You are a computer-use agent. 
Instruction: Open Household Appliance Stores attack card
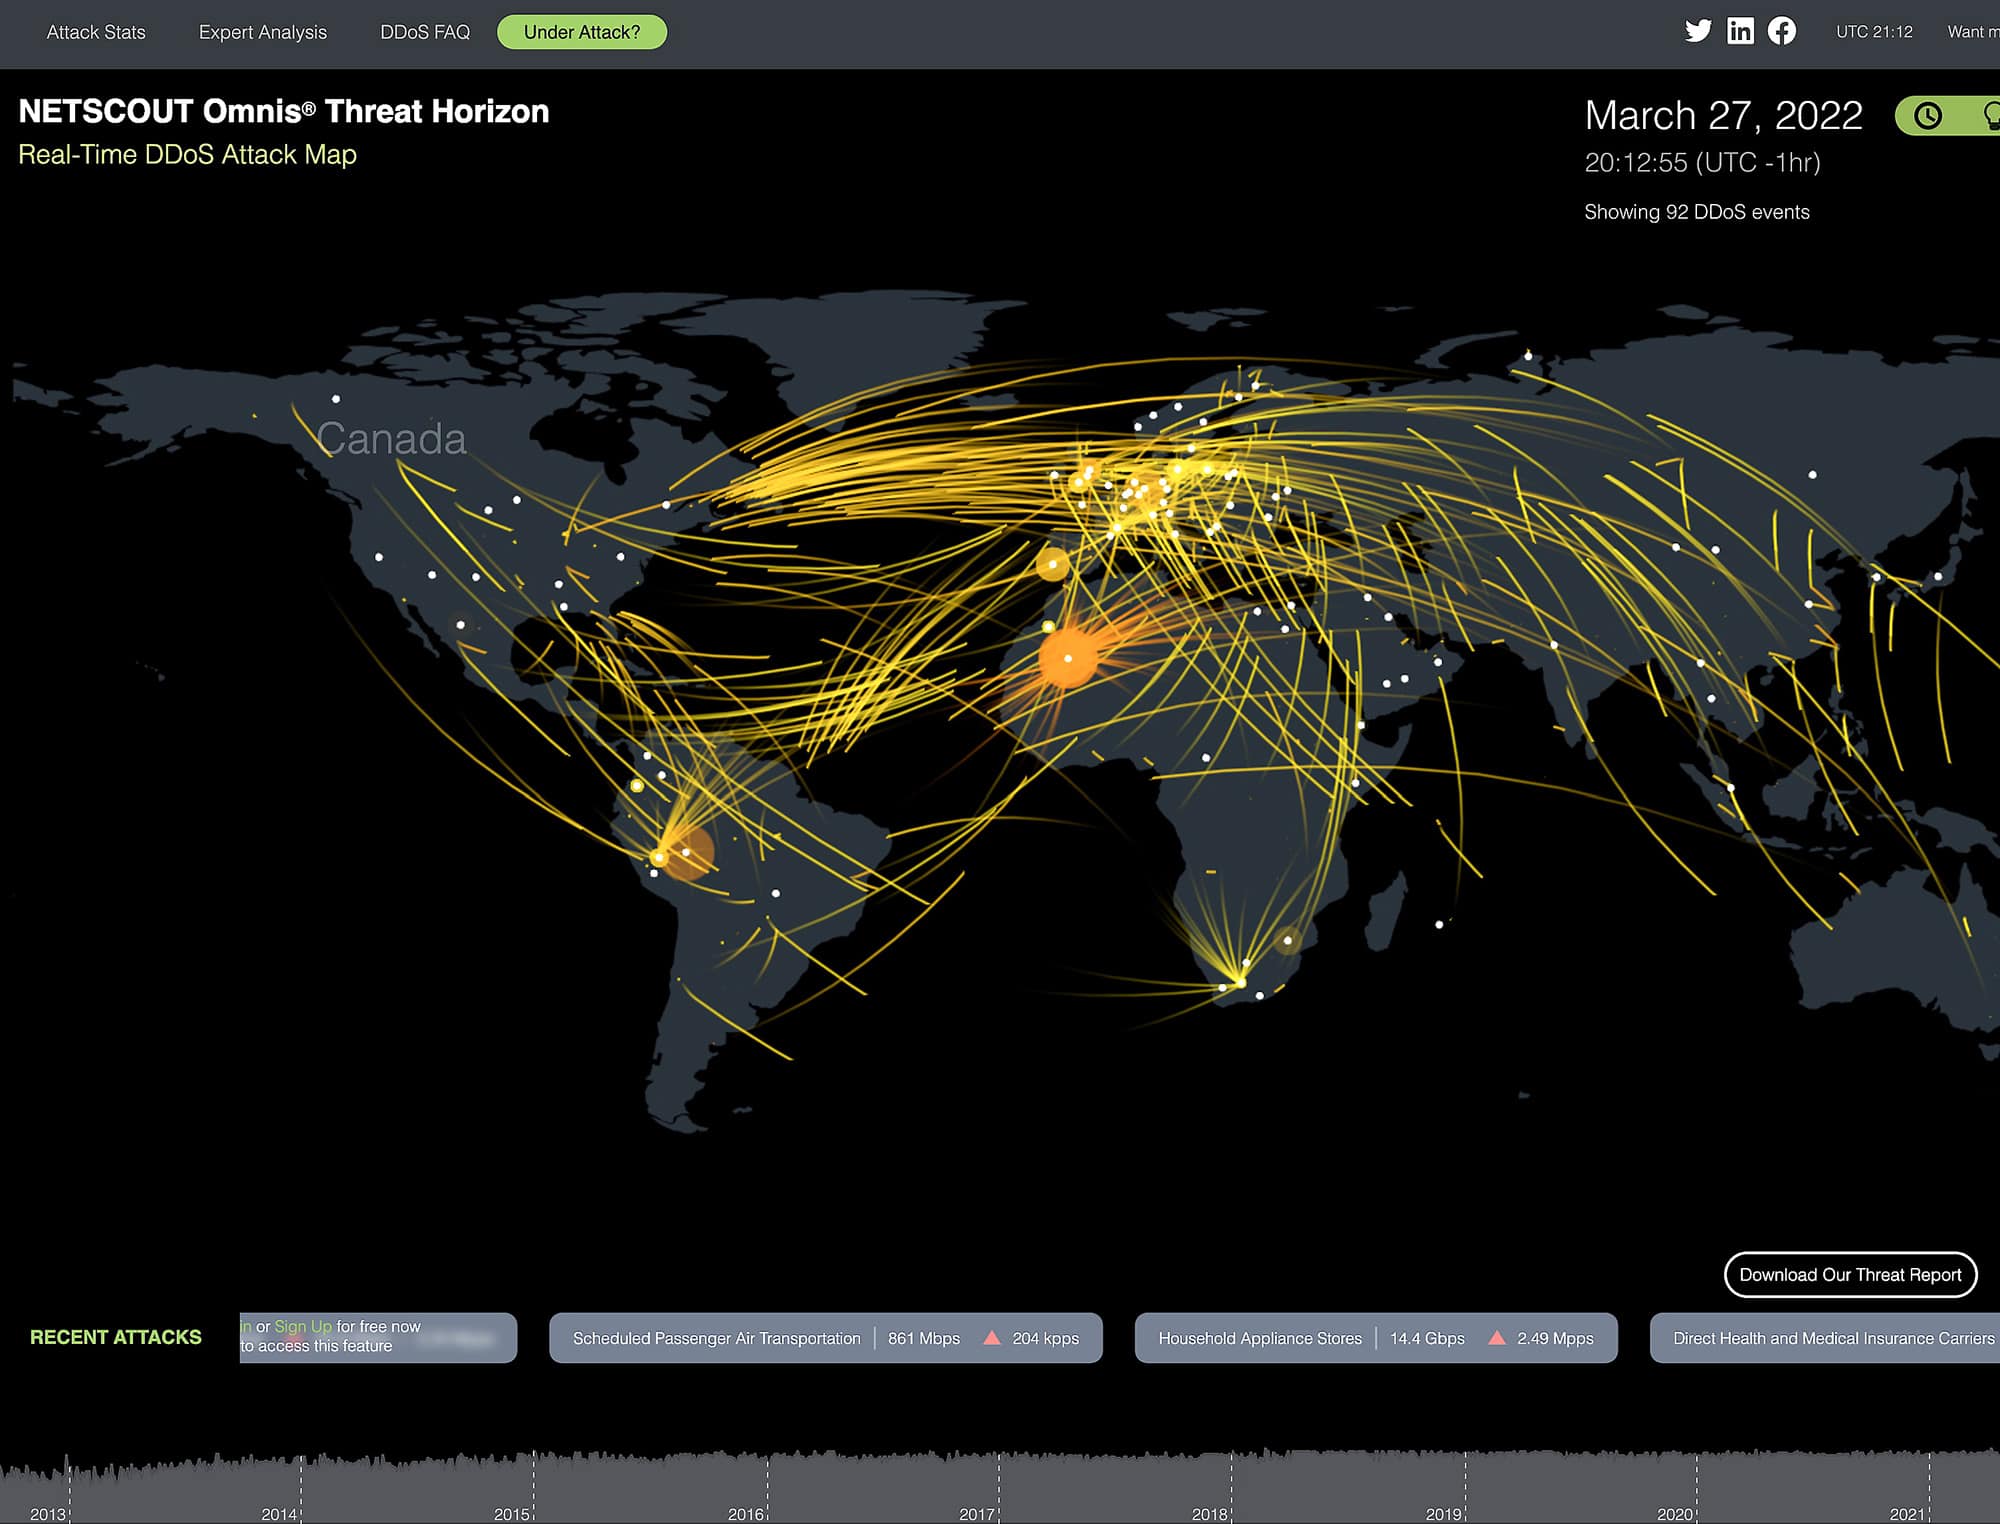[x=1260, y=1338]
